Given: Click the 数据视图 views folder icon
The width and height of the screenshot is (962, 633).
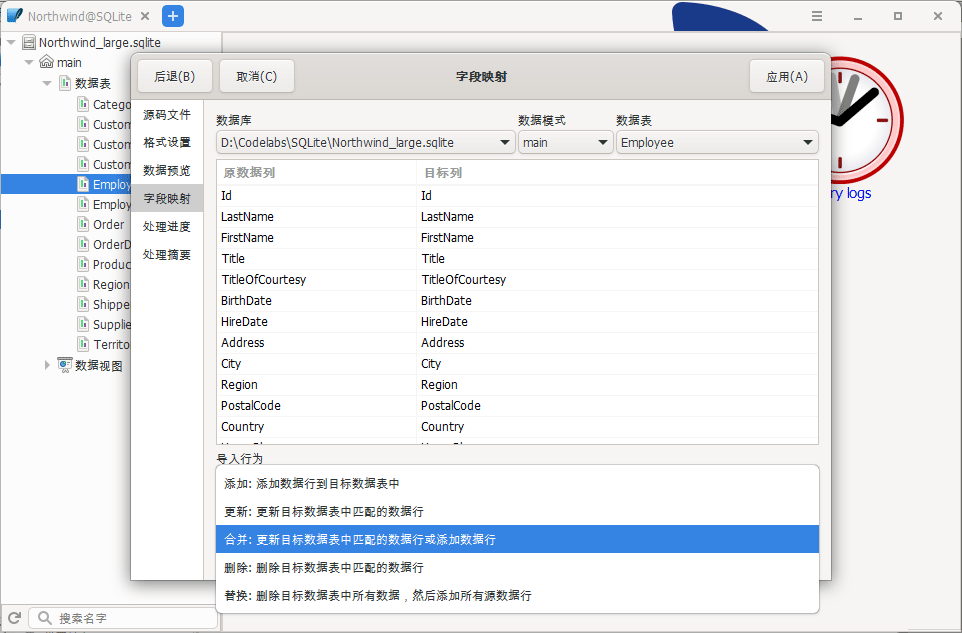Looking at the screenshot, I should [x=65, y=365].
